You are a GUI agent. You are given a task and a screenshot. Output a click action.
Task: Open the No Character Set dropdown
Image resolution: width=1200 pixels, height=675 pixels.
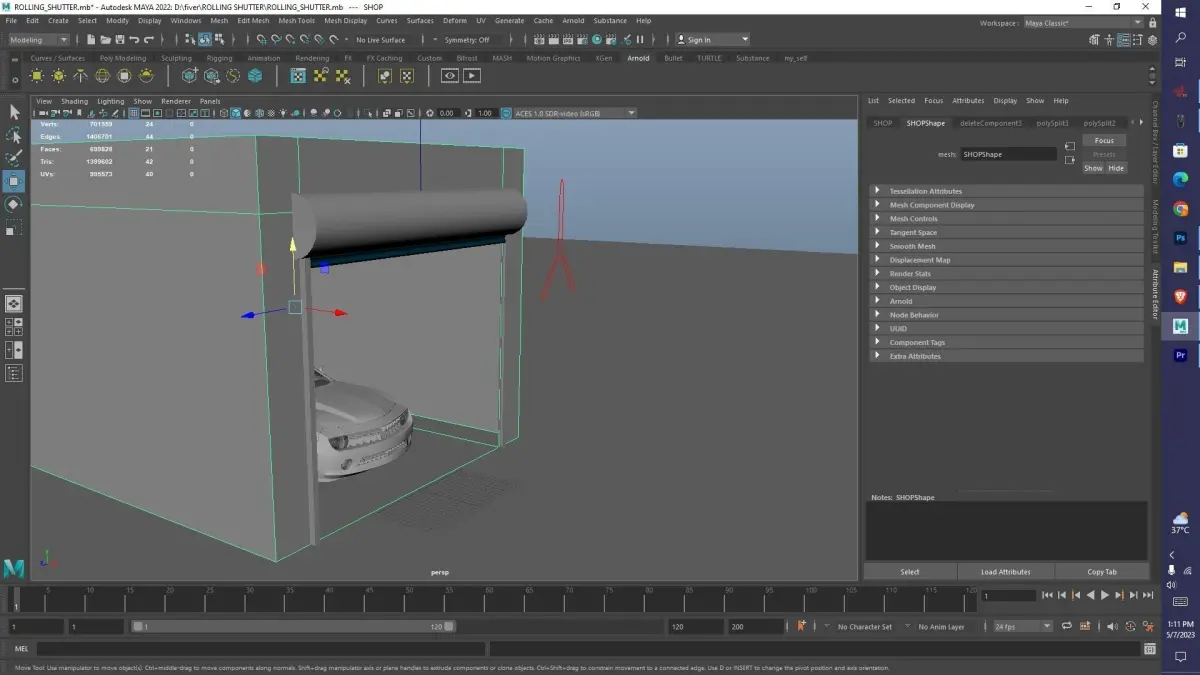point(866,626)
